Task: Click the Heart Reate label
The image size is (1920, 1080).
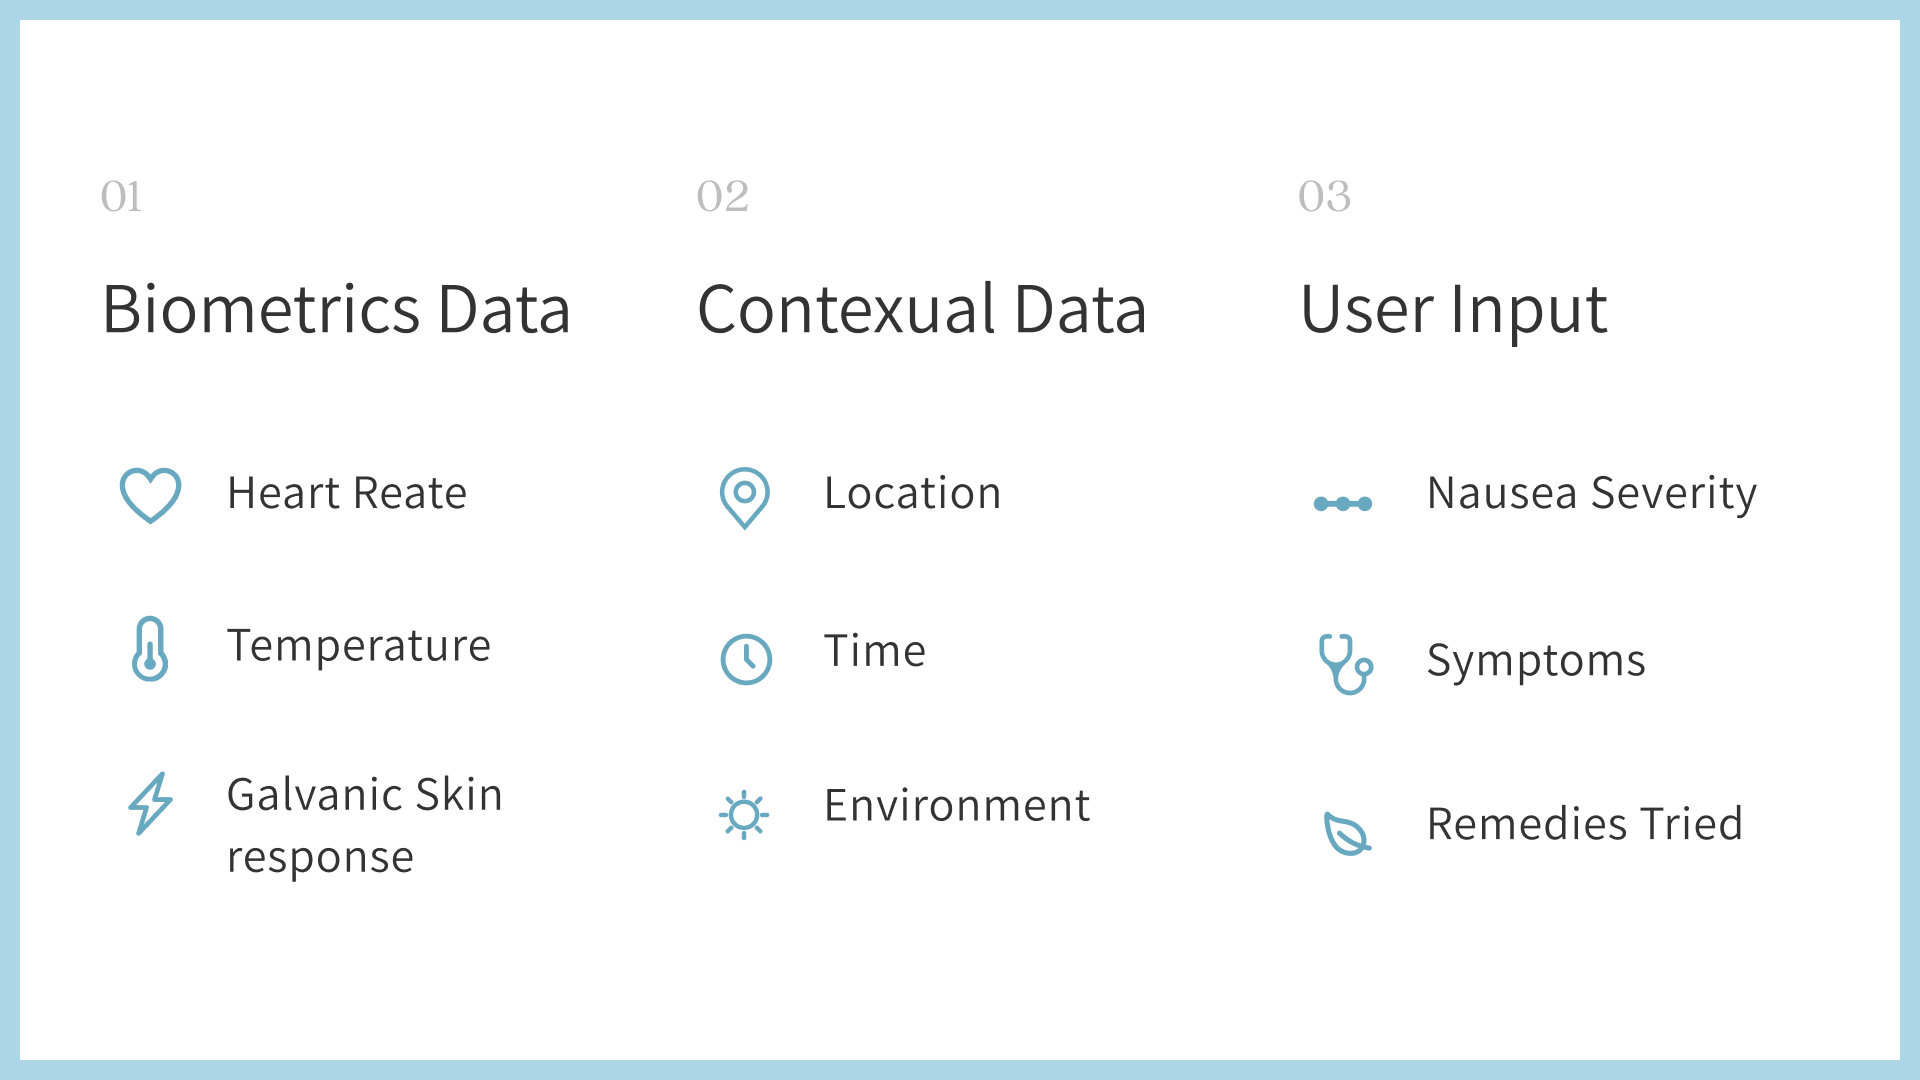Action: pyautogui.click(x=347, y=493)
